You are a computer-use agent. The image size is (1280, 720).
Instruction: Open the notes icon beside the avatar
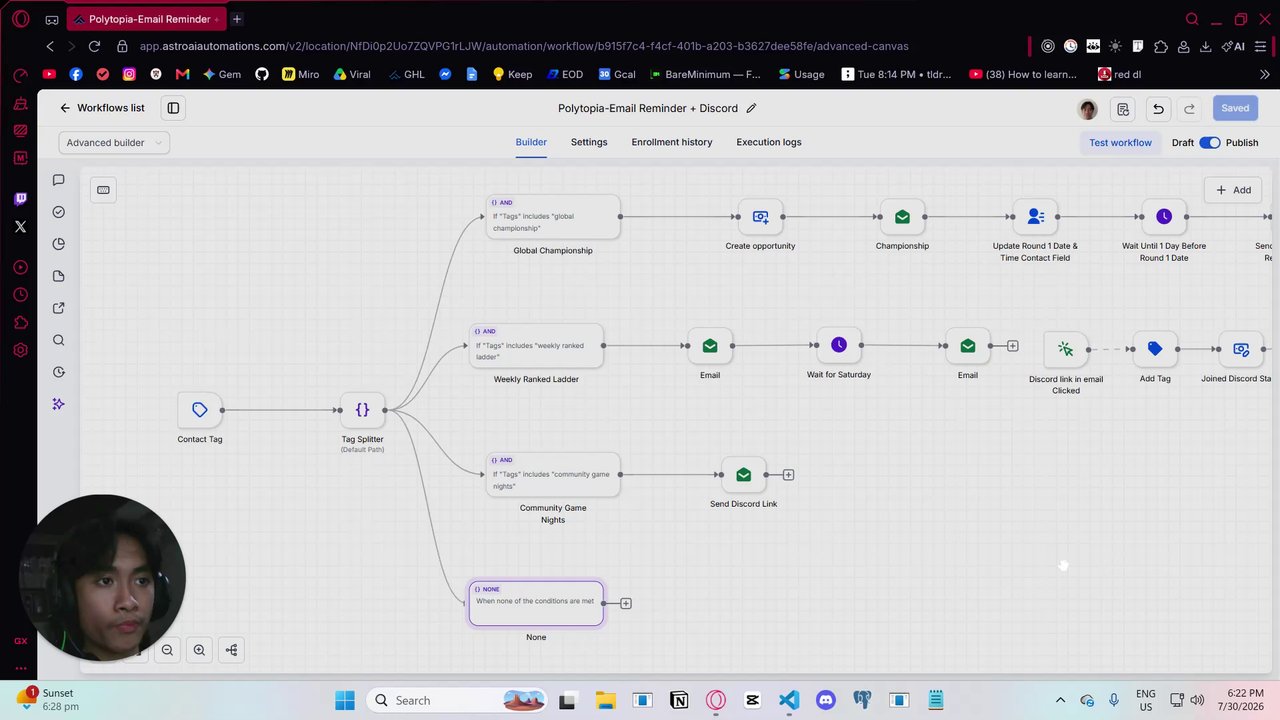click(1123, 109)
